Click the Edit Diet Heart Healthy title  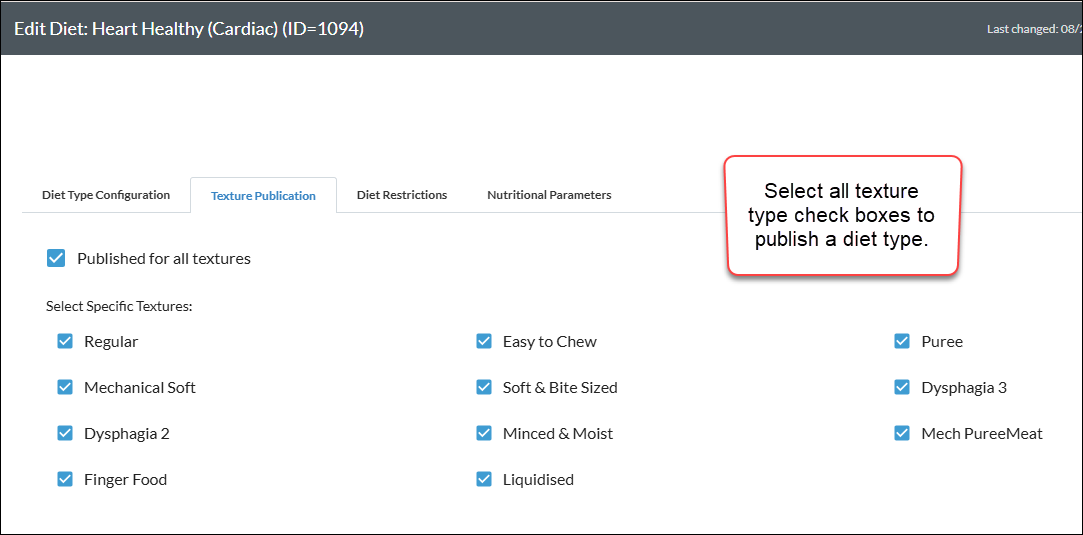click(189, 29)
